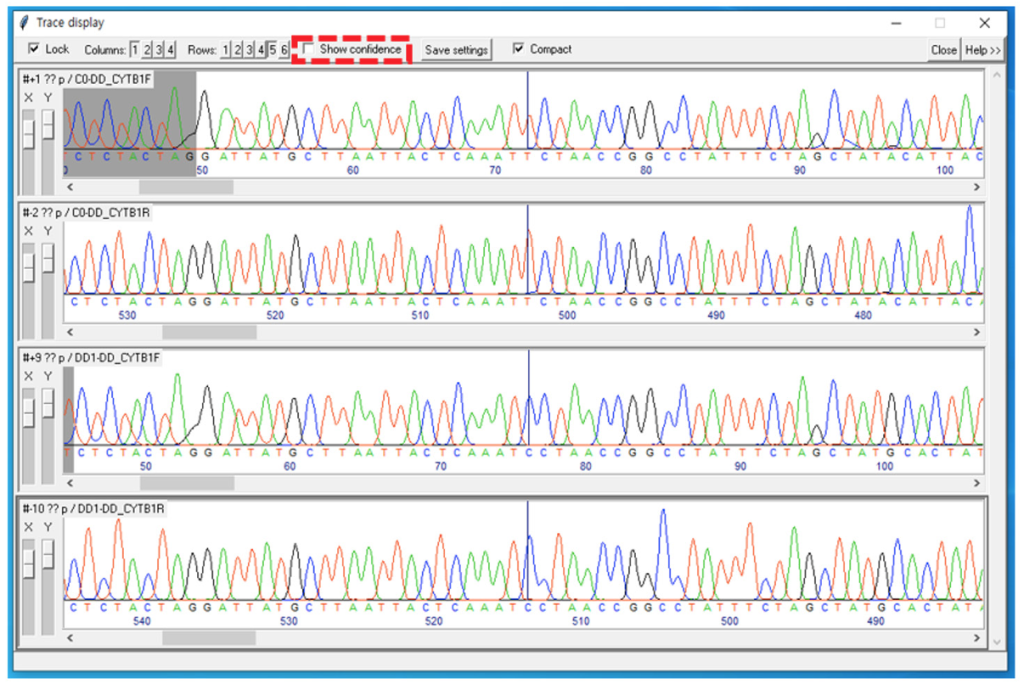Minimize the Trace display window

(x=893, y=22)
